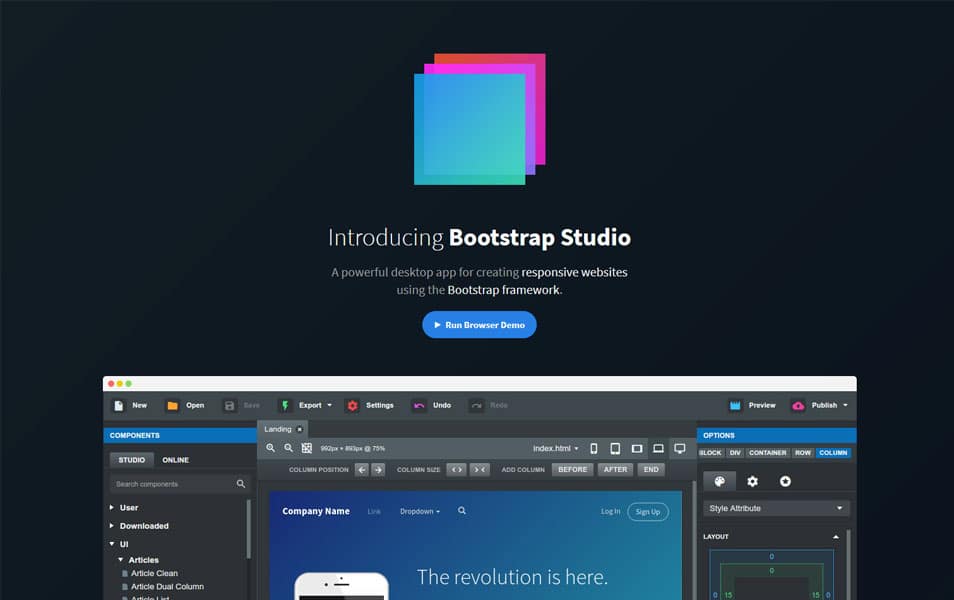This screenshot has width=954, height=600.
Task: Click the Preview icon button
Action: (x=735, y=405)
